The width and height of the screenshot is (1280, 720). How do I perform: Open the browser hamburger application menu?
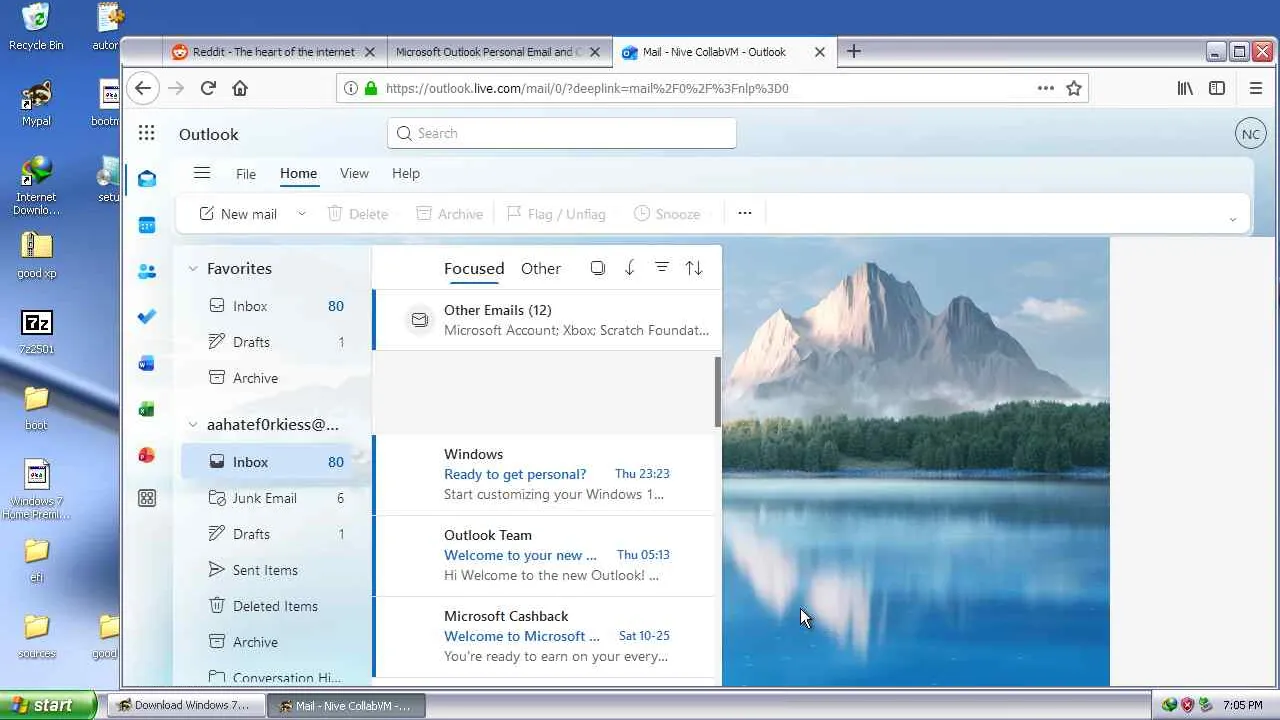pyautogui.click(x=1256, y=88)
